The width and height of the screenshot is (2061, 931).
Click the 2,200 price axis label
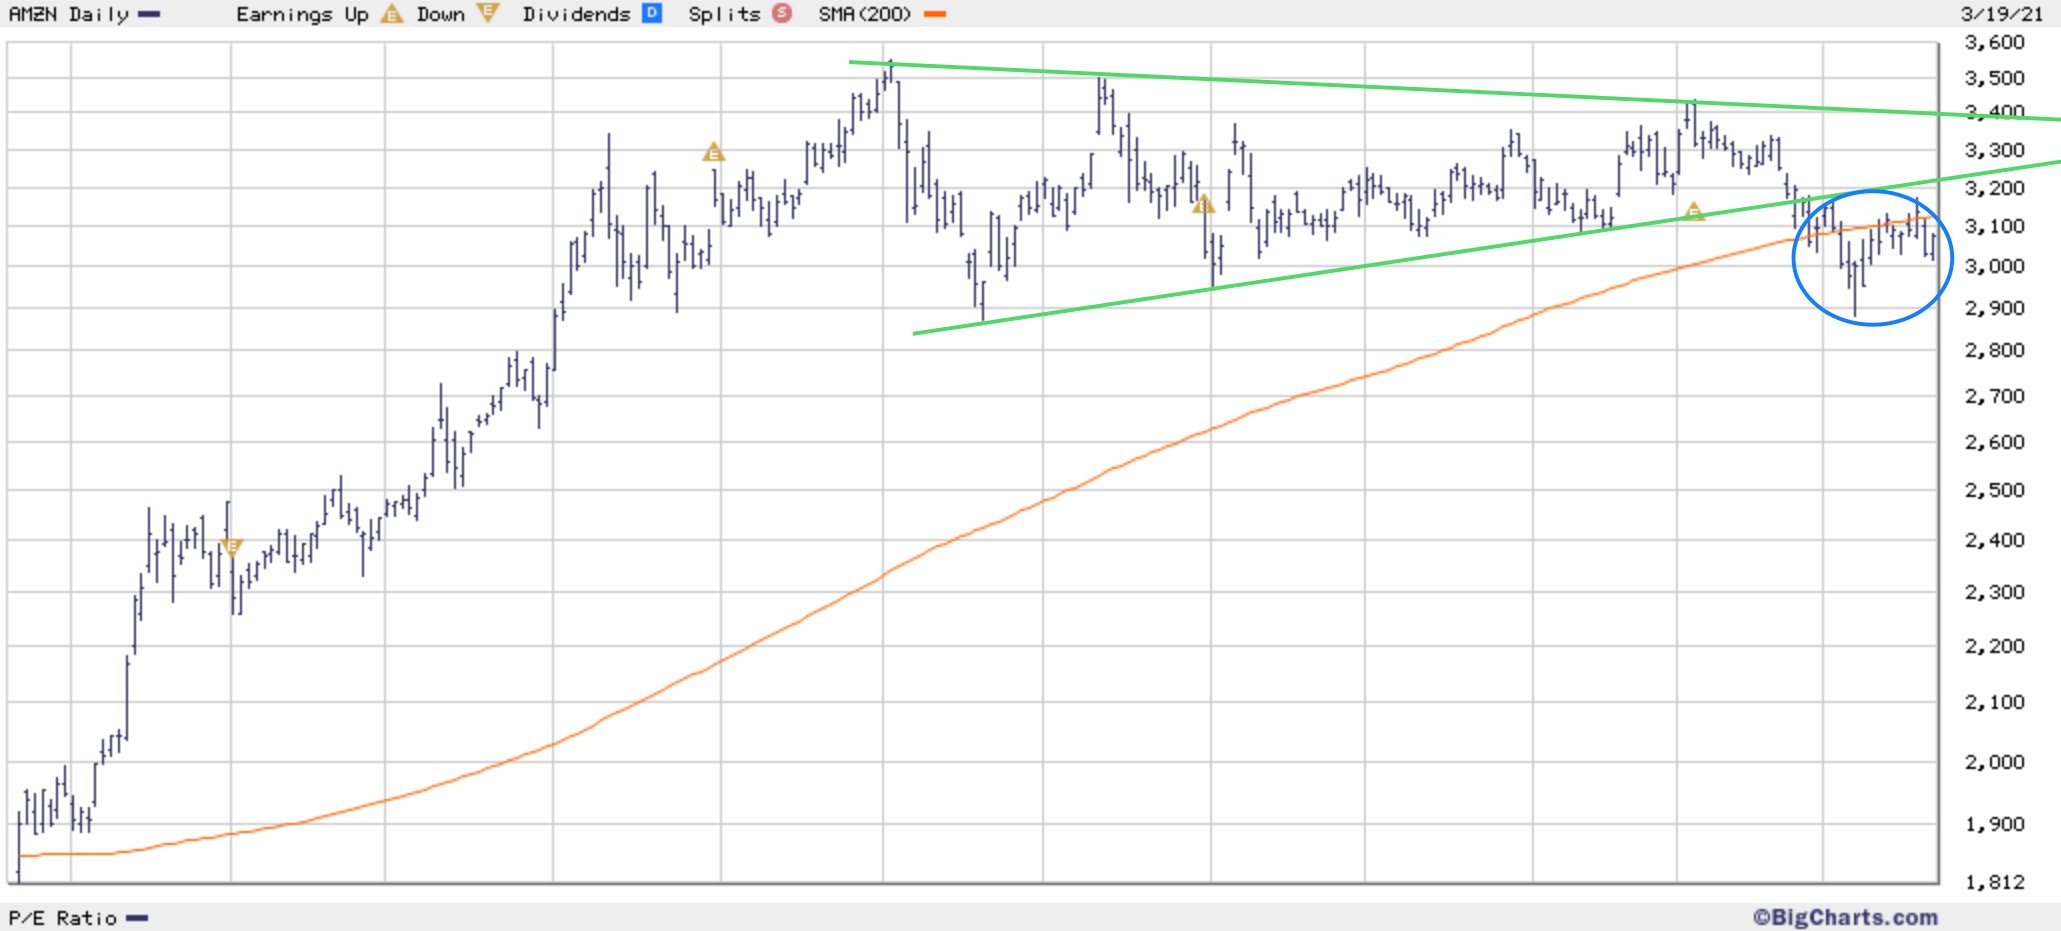tap(1994, 647)
